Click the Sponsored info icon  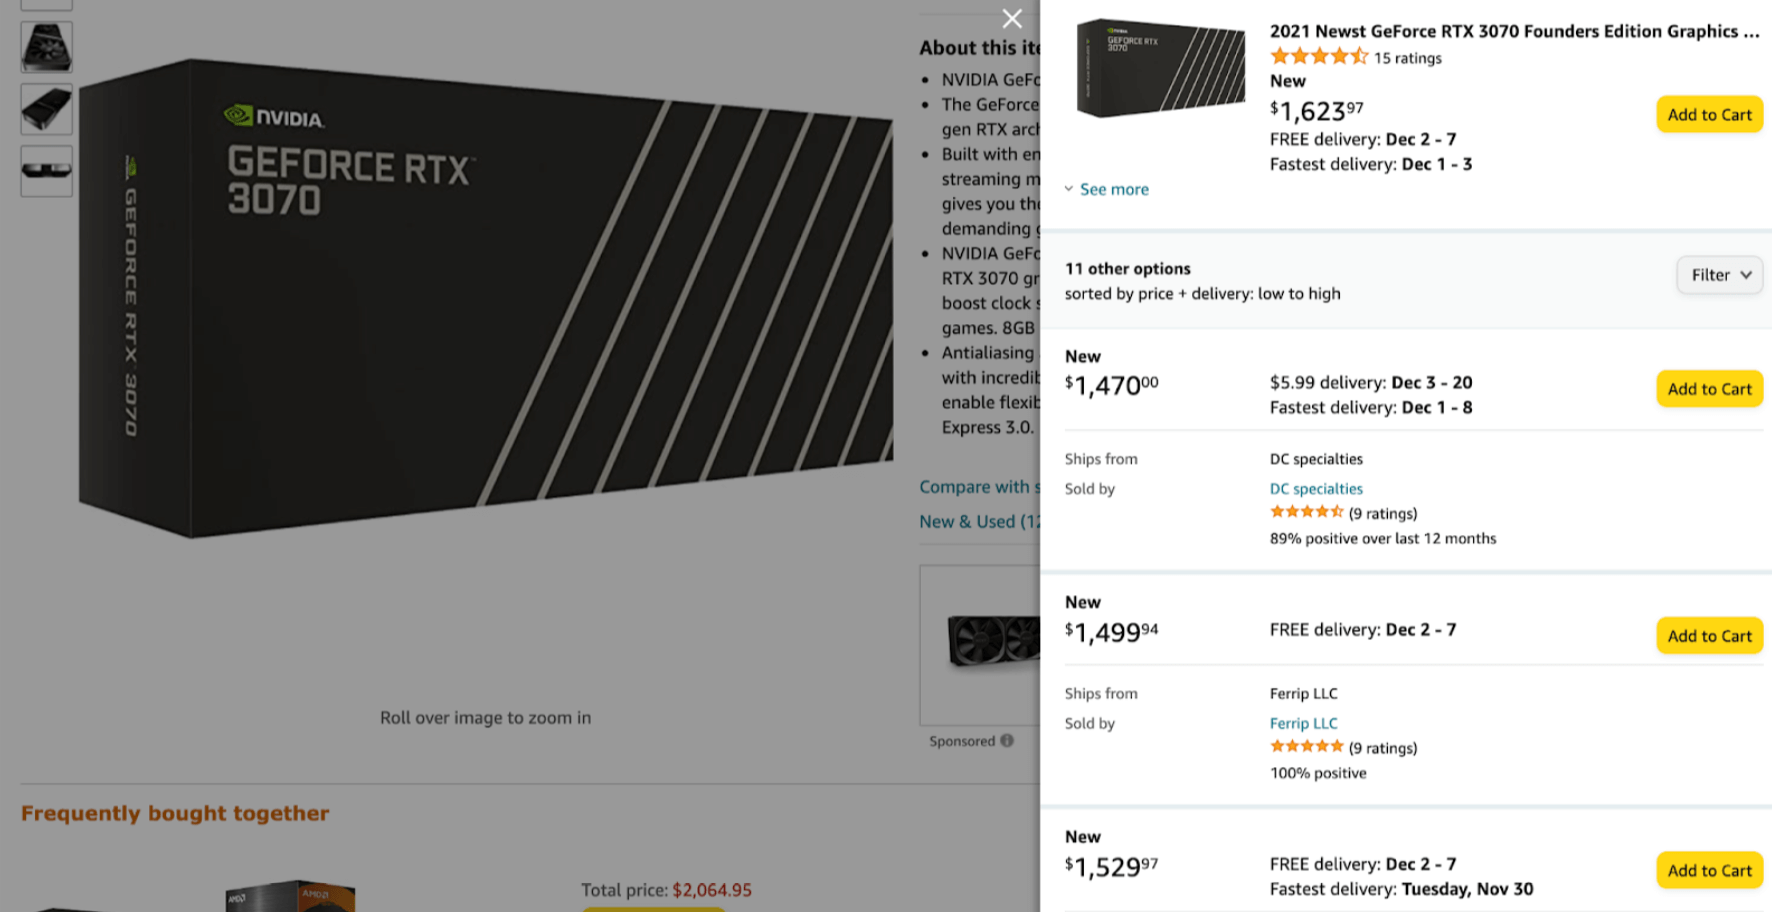coord(1007,741)
